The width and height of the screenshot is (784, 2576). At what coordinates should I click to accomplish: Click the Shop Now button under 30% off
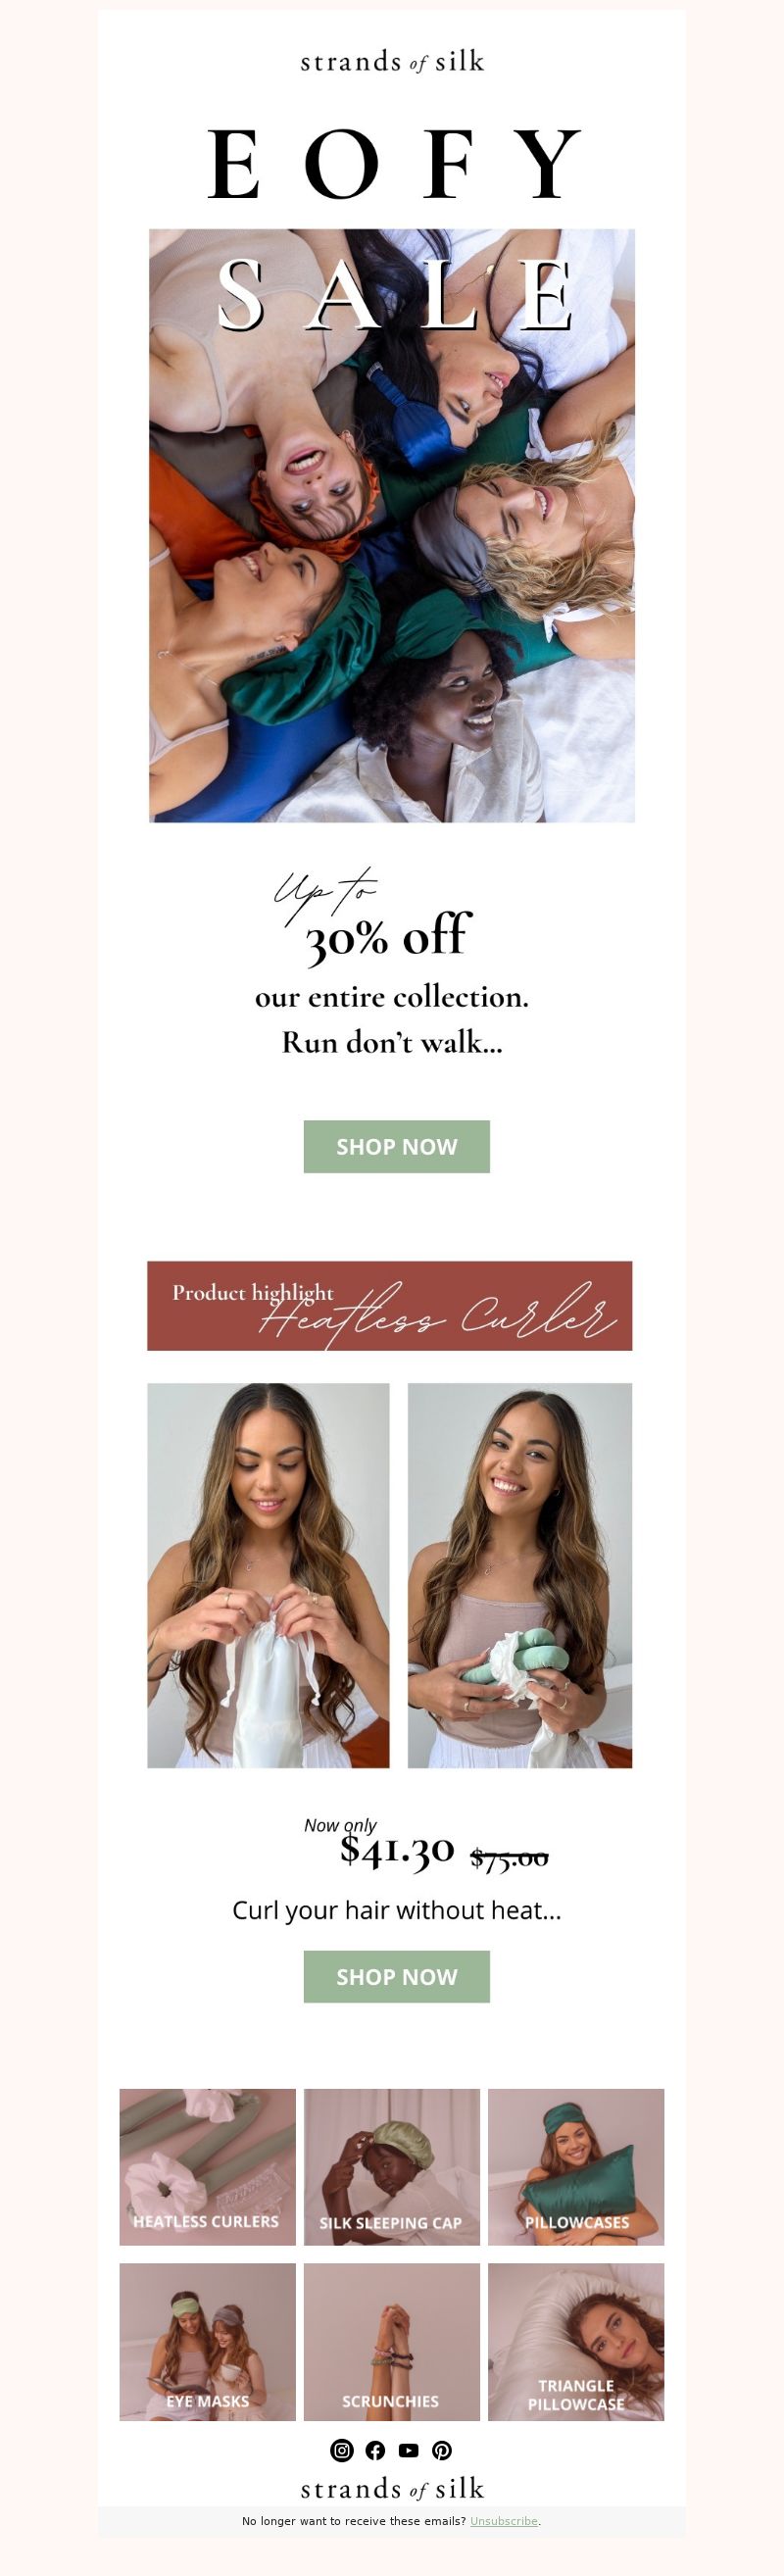[397, 1146]
